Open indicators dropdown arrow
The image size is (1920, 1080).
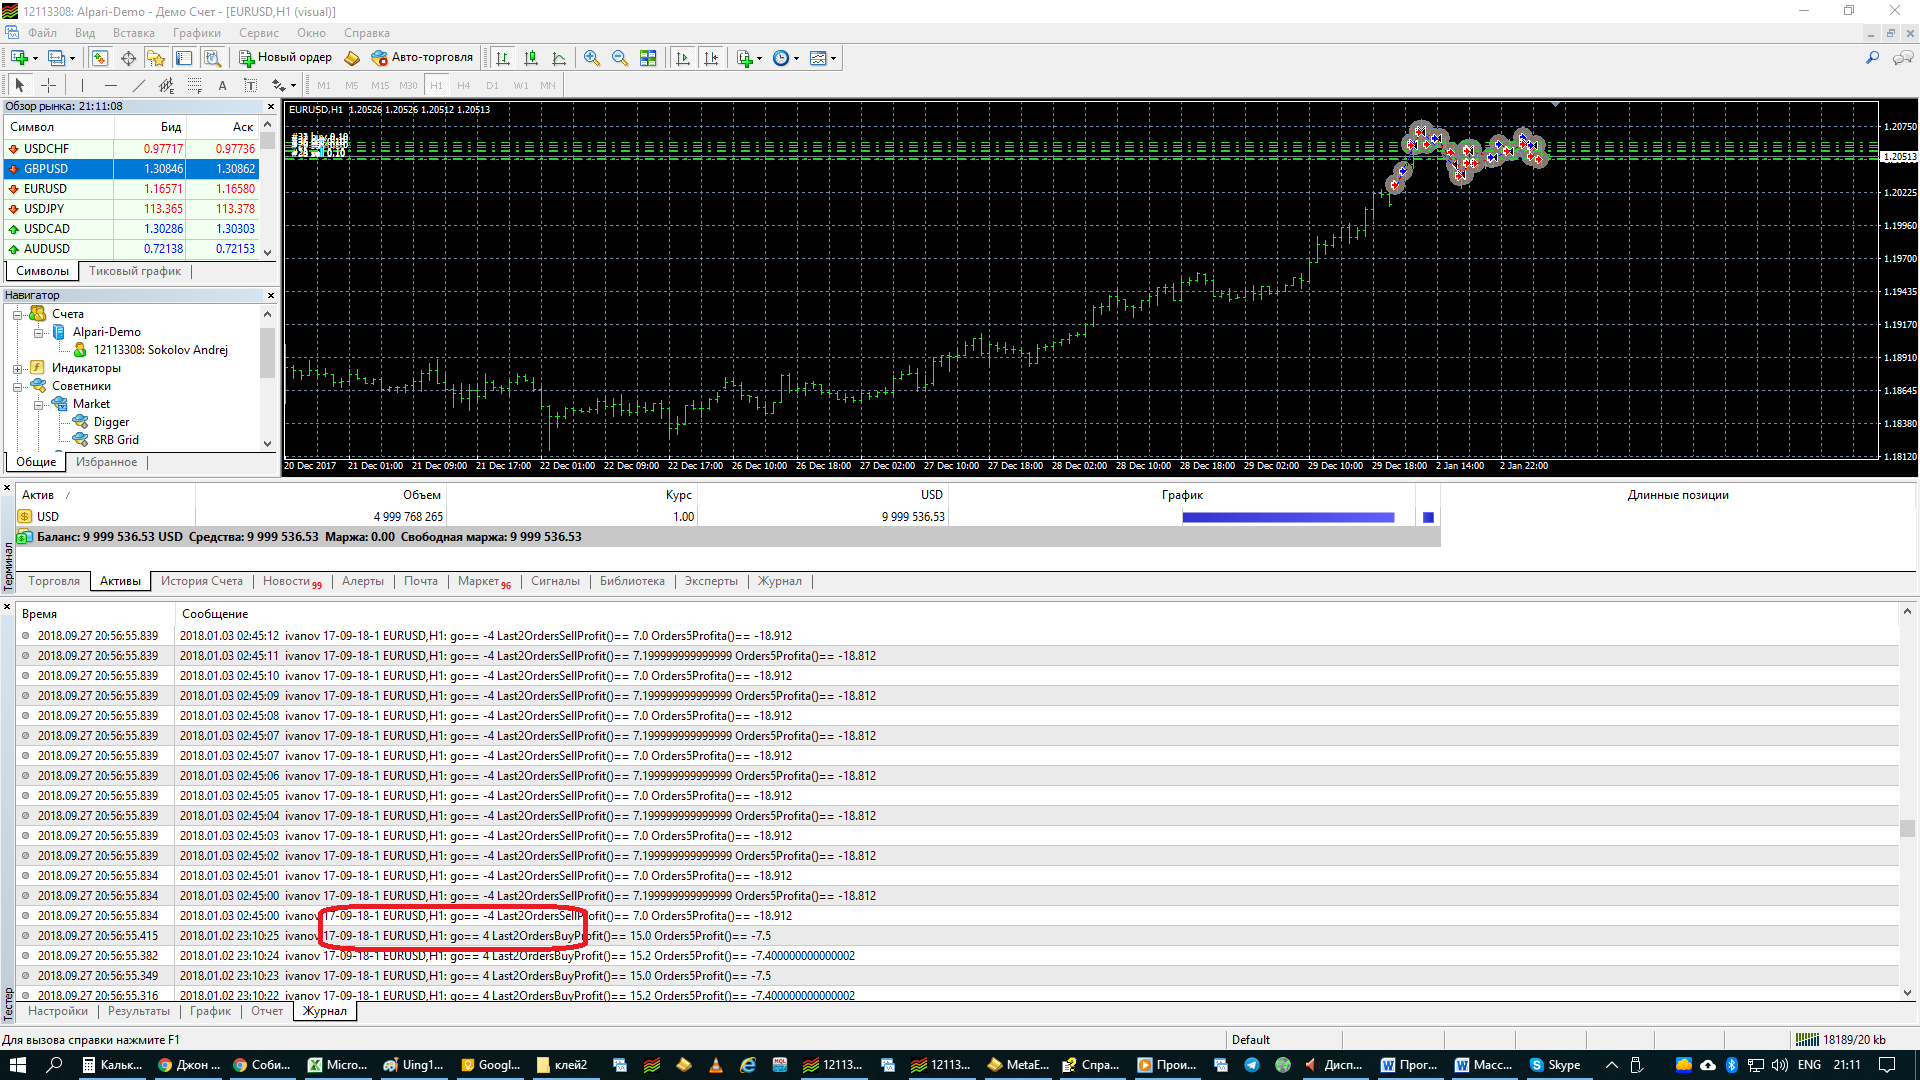[760, 58]
